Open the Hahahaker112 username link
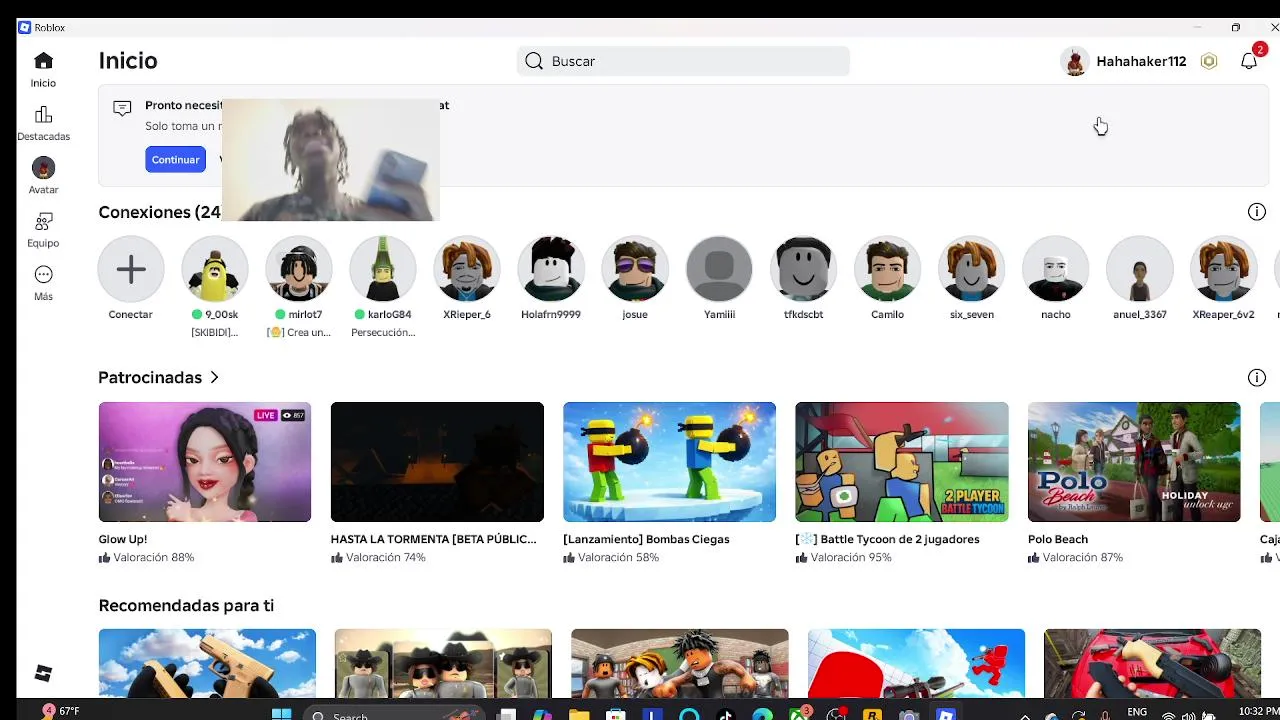1280x720 pixels. pos(1141,61)
